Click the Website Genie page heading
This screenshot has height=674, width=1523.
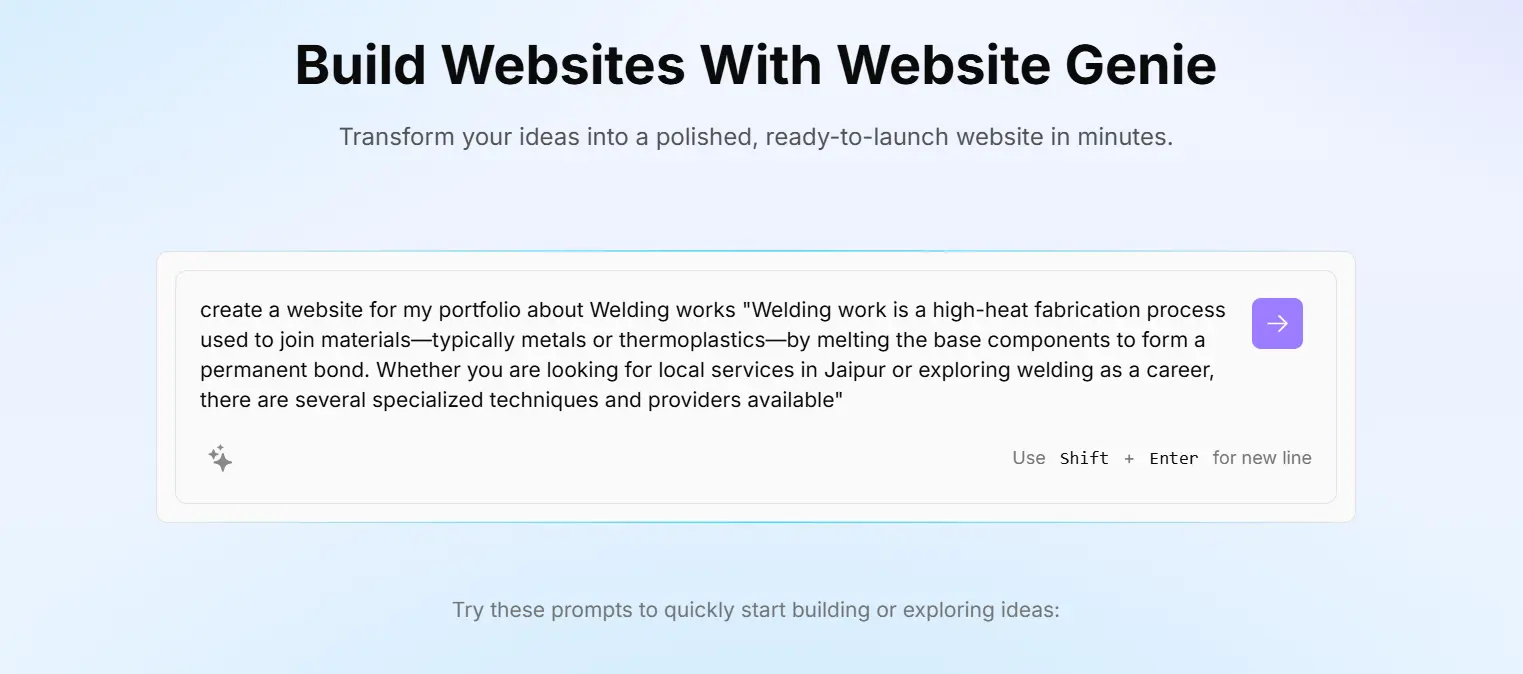tap(755, 65)
